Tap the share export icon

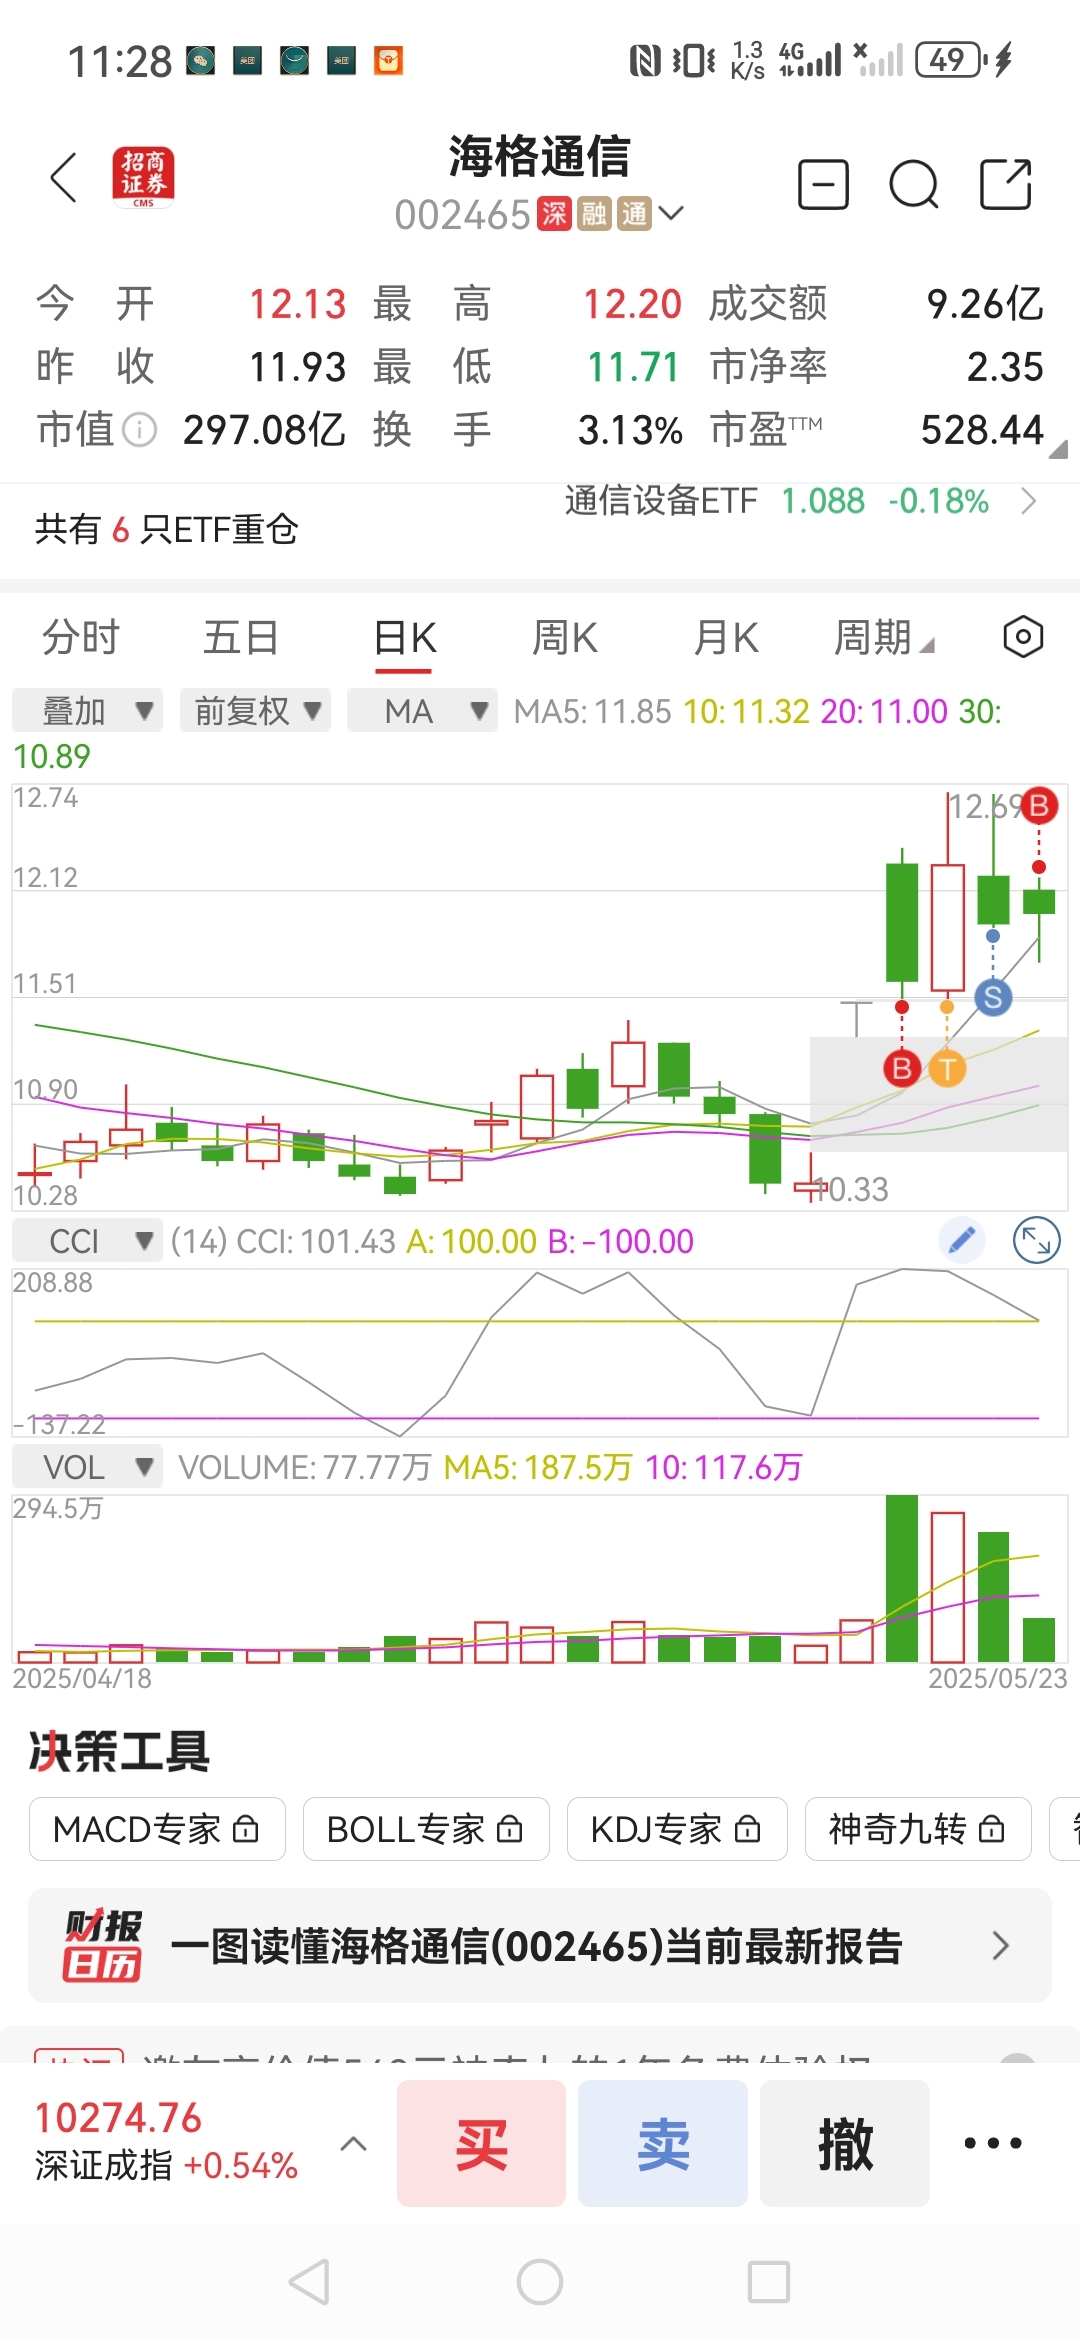coord(1005,184)
